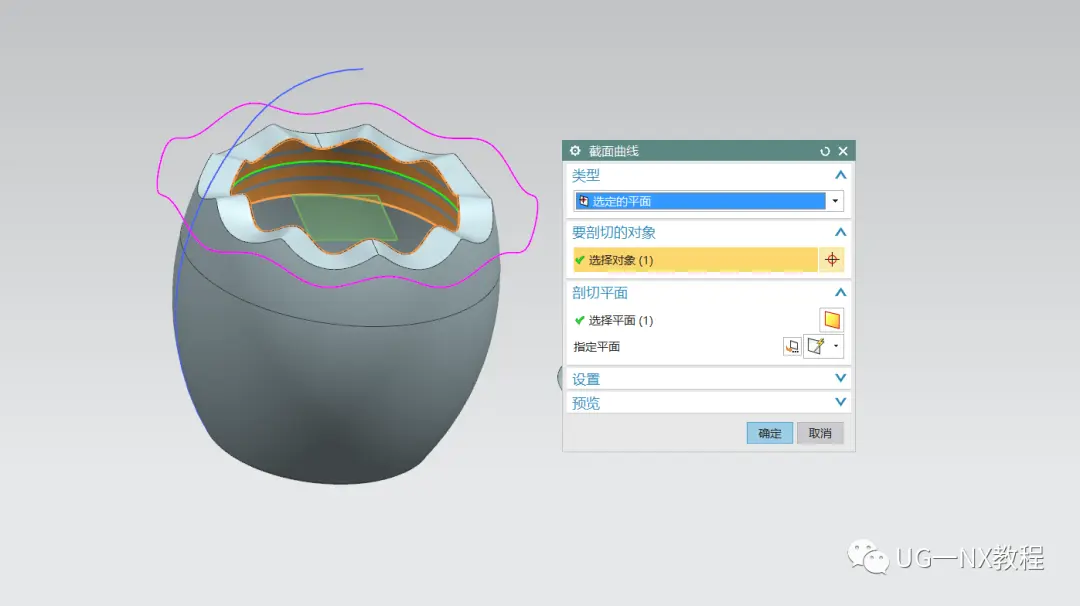
Task: Open the plane type arrow next to 指定平面
Action: coord(835,346)
